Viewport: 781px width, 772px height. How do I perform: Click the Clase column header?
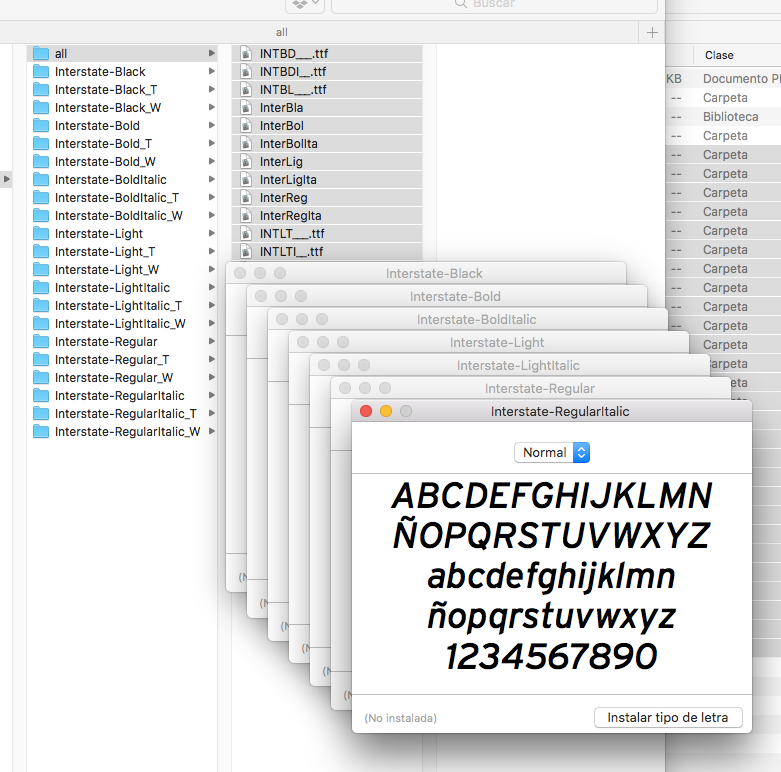coord(719,55)
